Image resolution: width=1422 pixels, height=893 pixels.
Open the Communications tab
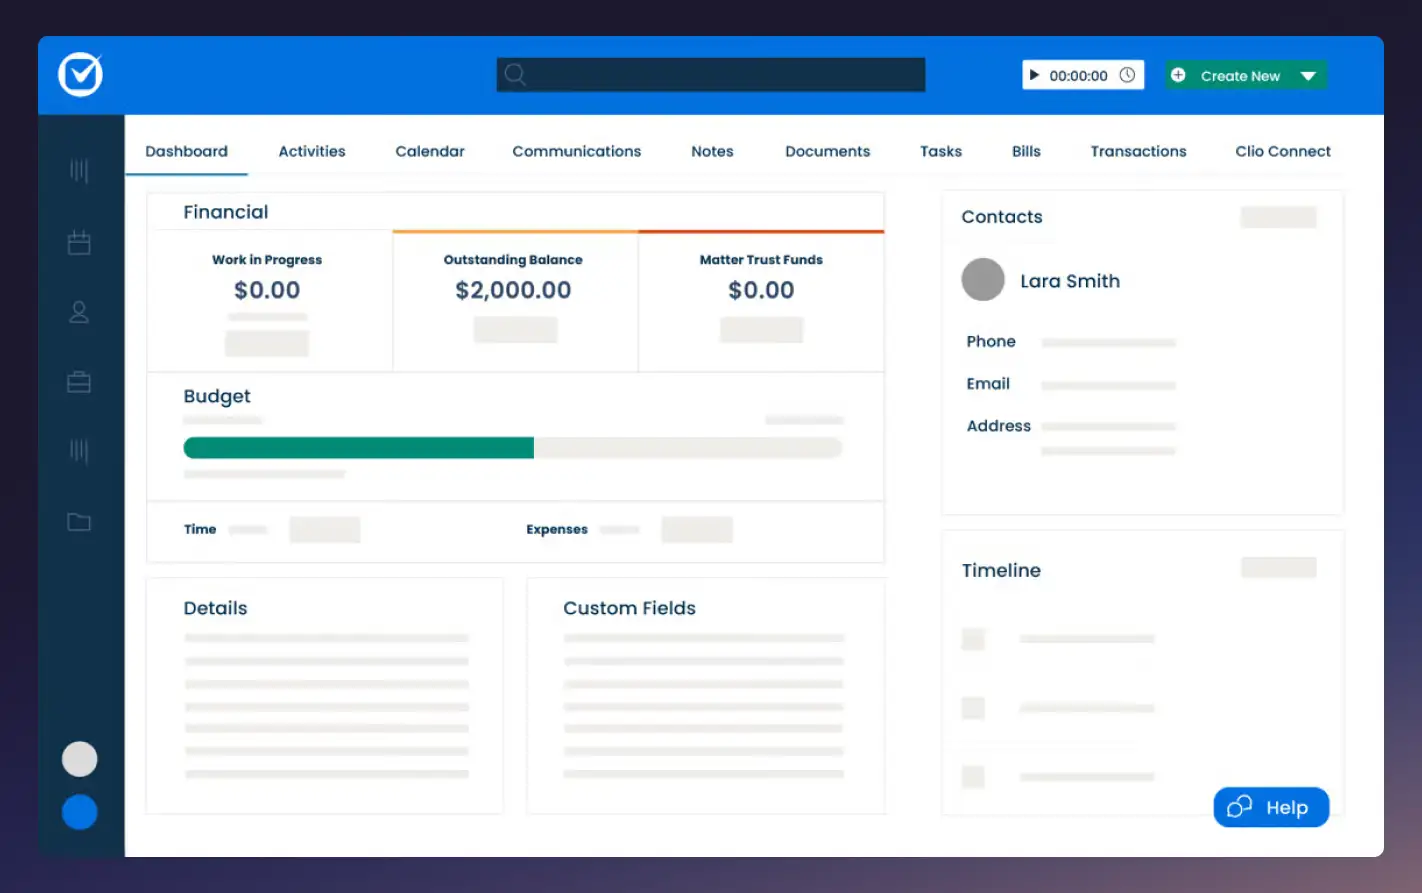[577, 151]
